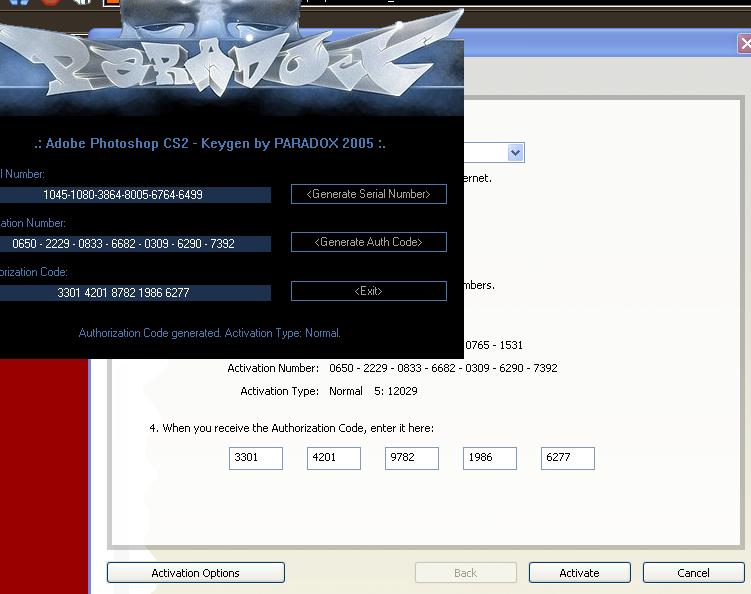Click the Generate Serial Number button
The width and height of the screenshot is (751, 594).
click(x=368, y=194)
